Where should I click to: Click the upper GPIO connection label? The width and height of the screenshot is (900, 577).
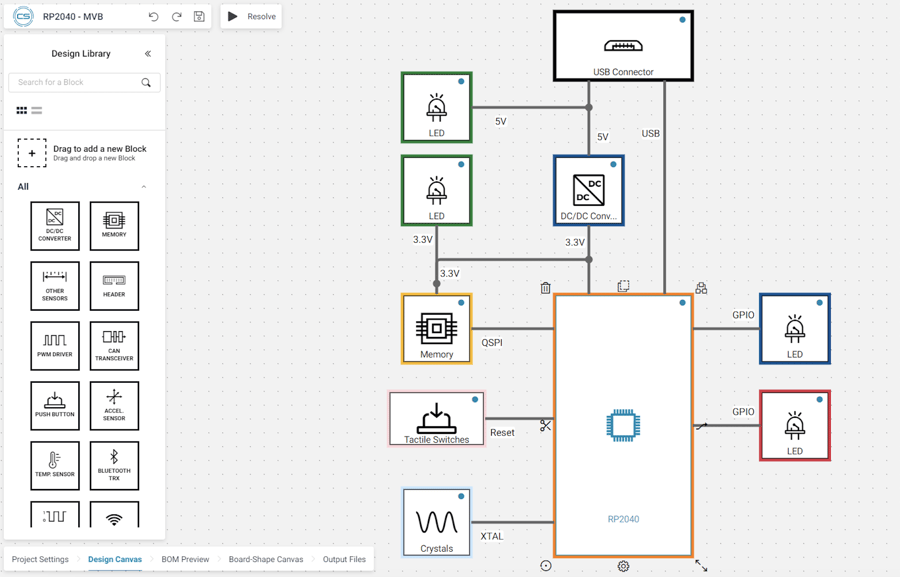(743, 315)
